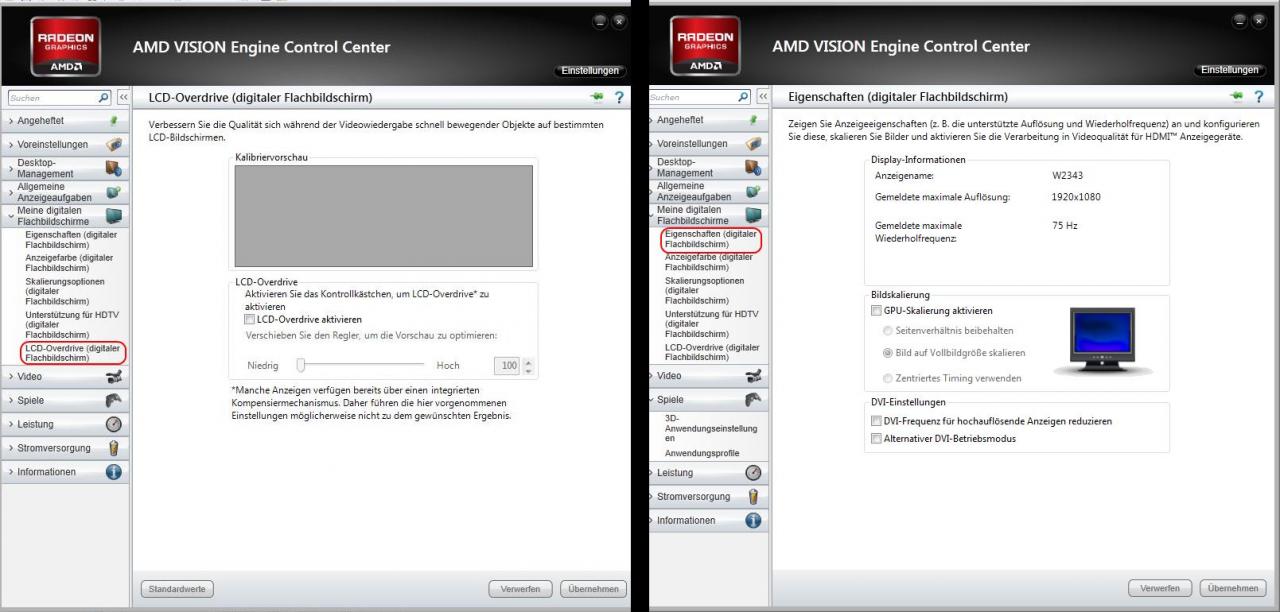Enable the LCD-Overdrive aktivieren checkbox
Viewport: 1280px width, 612px height.
pos(250,319)
